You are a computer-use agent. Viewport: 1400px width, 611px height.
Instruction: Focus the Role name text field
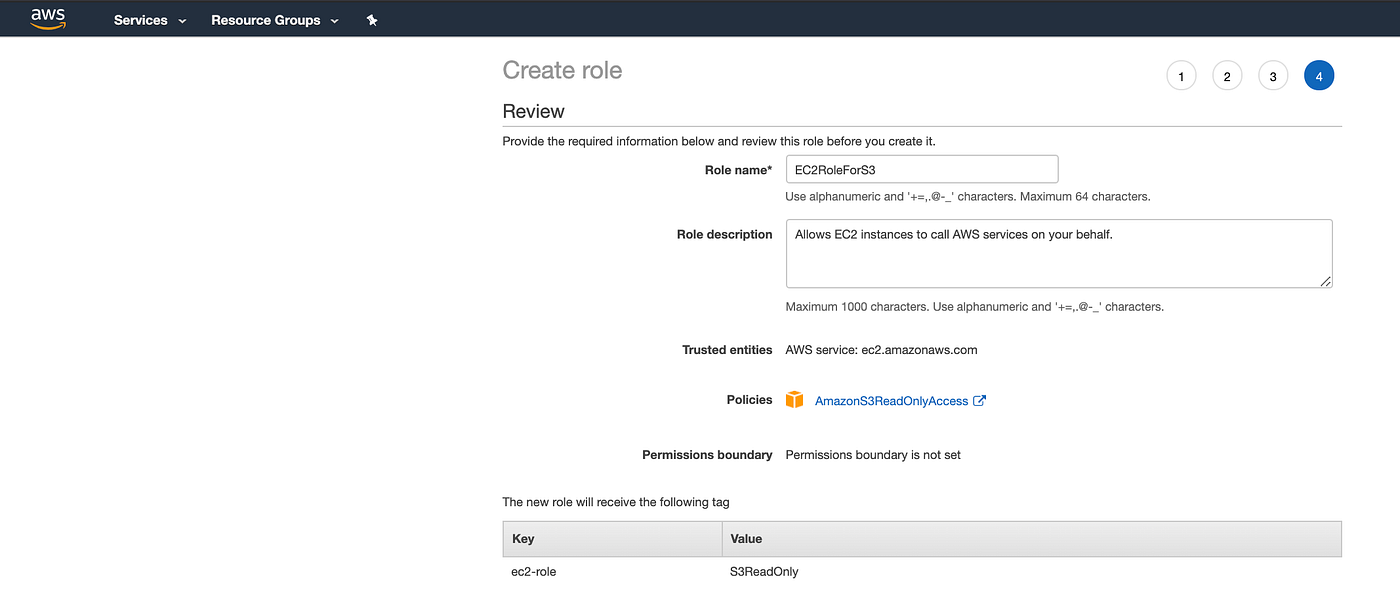coord(921,169)
